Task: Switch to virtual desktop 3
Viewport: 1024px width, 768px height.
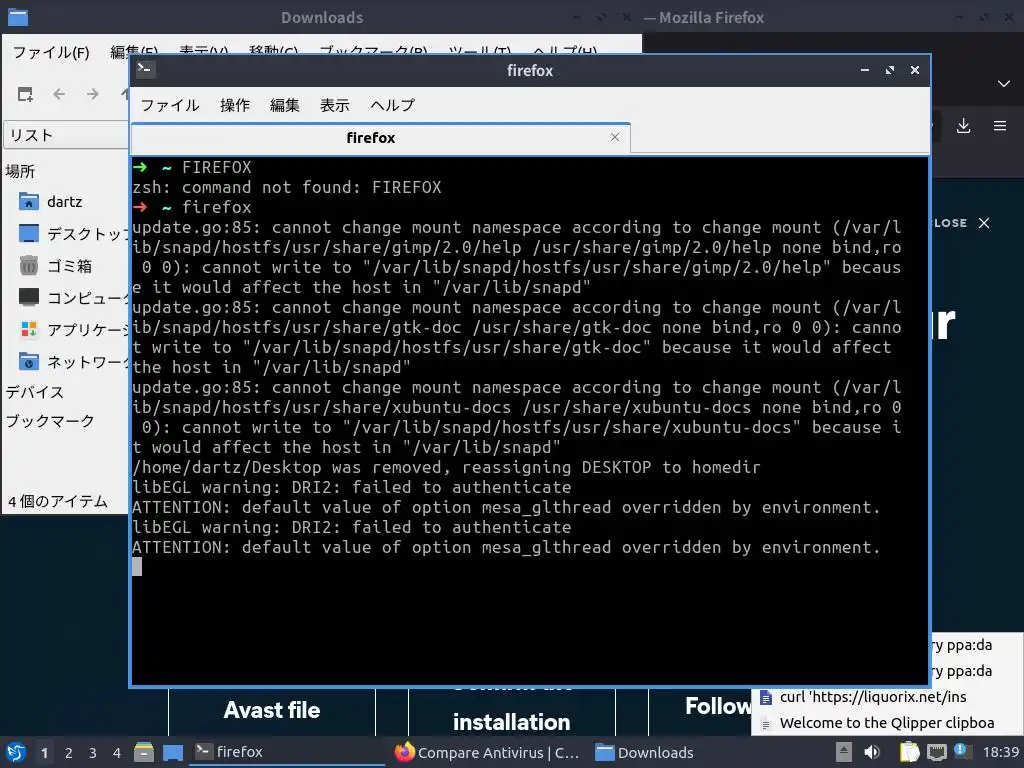Action: click(x=93, y=753)
